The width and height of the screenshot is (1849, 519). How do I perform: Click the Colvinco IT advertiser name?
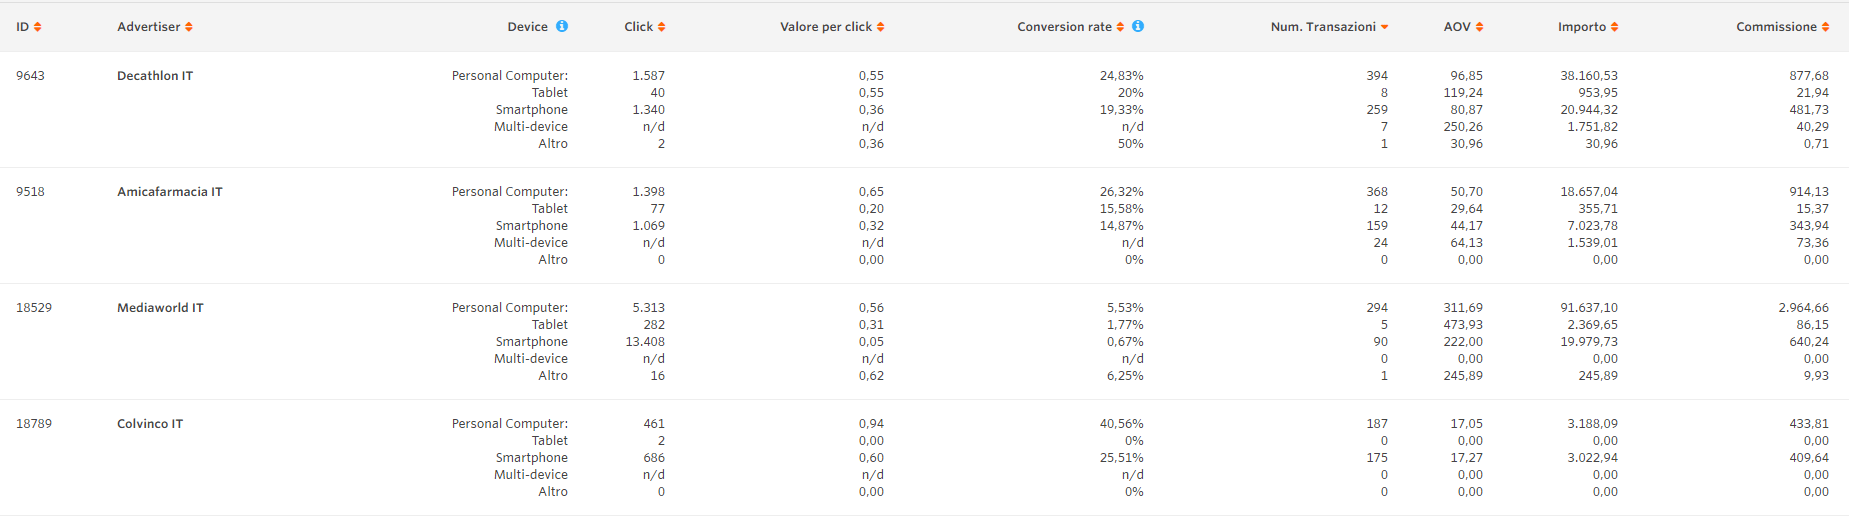[x=150, y=424]
